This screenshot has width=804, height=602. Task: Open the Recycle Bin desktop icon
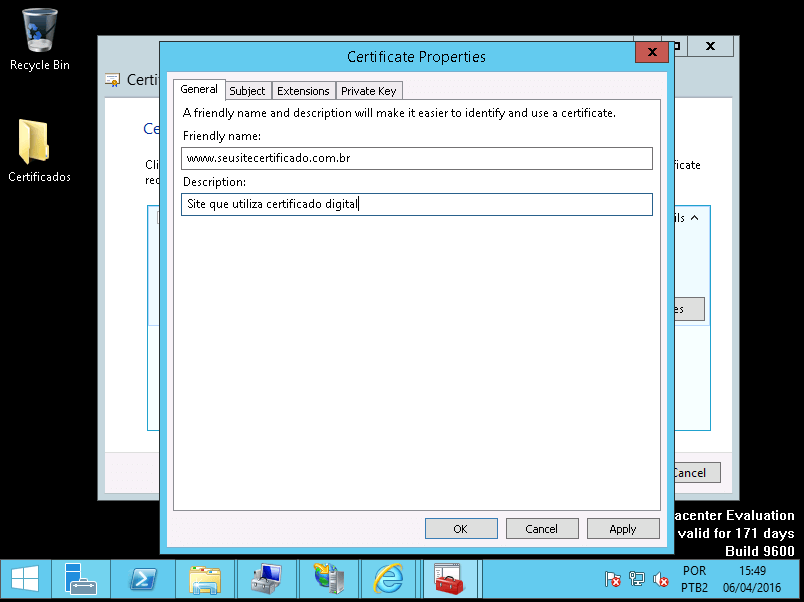click(x=39, y=39)
